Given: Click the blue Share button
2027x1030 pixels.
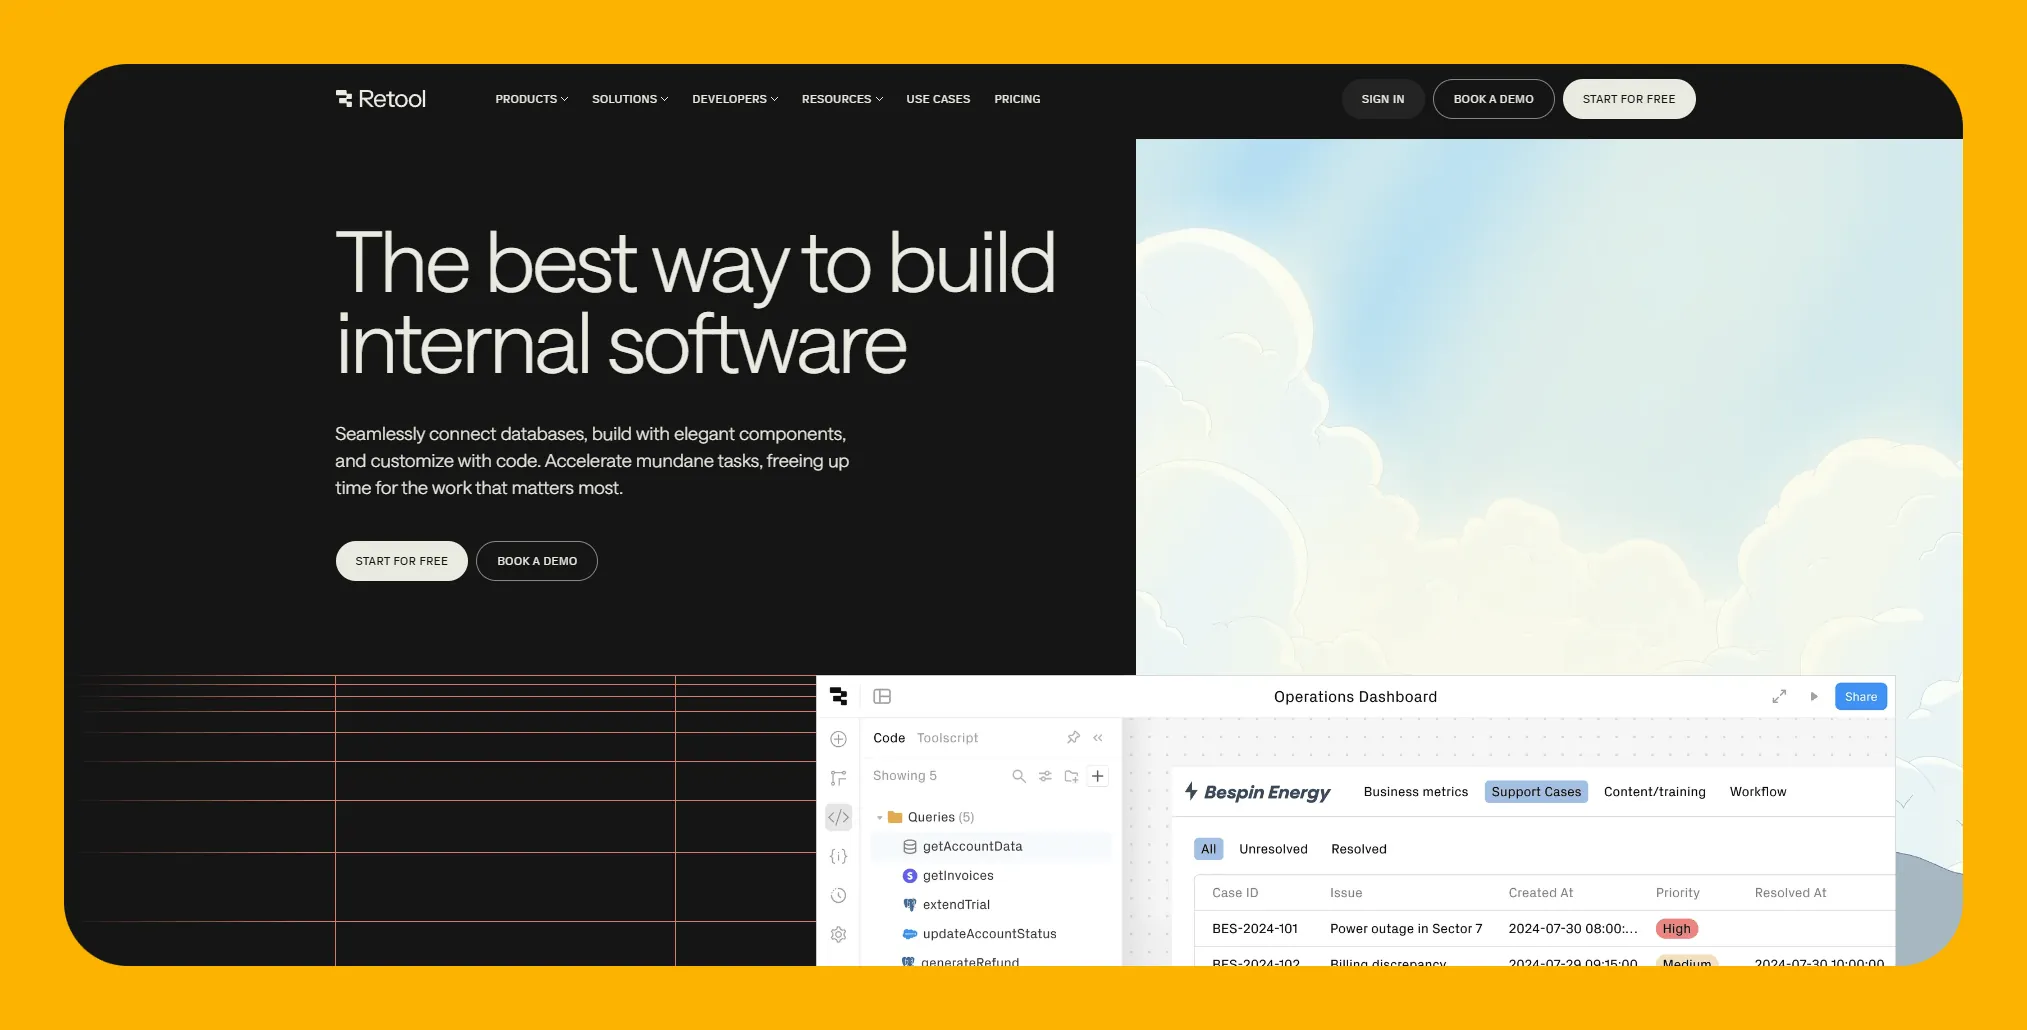Looking at the screenshot, I should [1860, 697].
